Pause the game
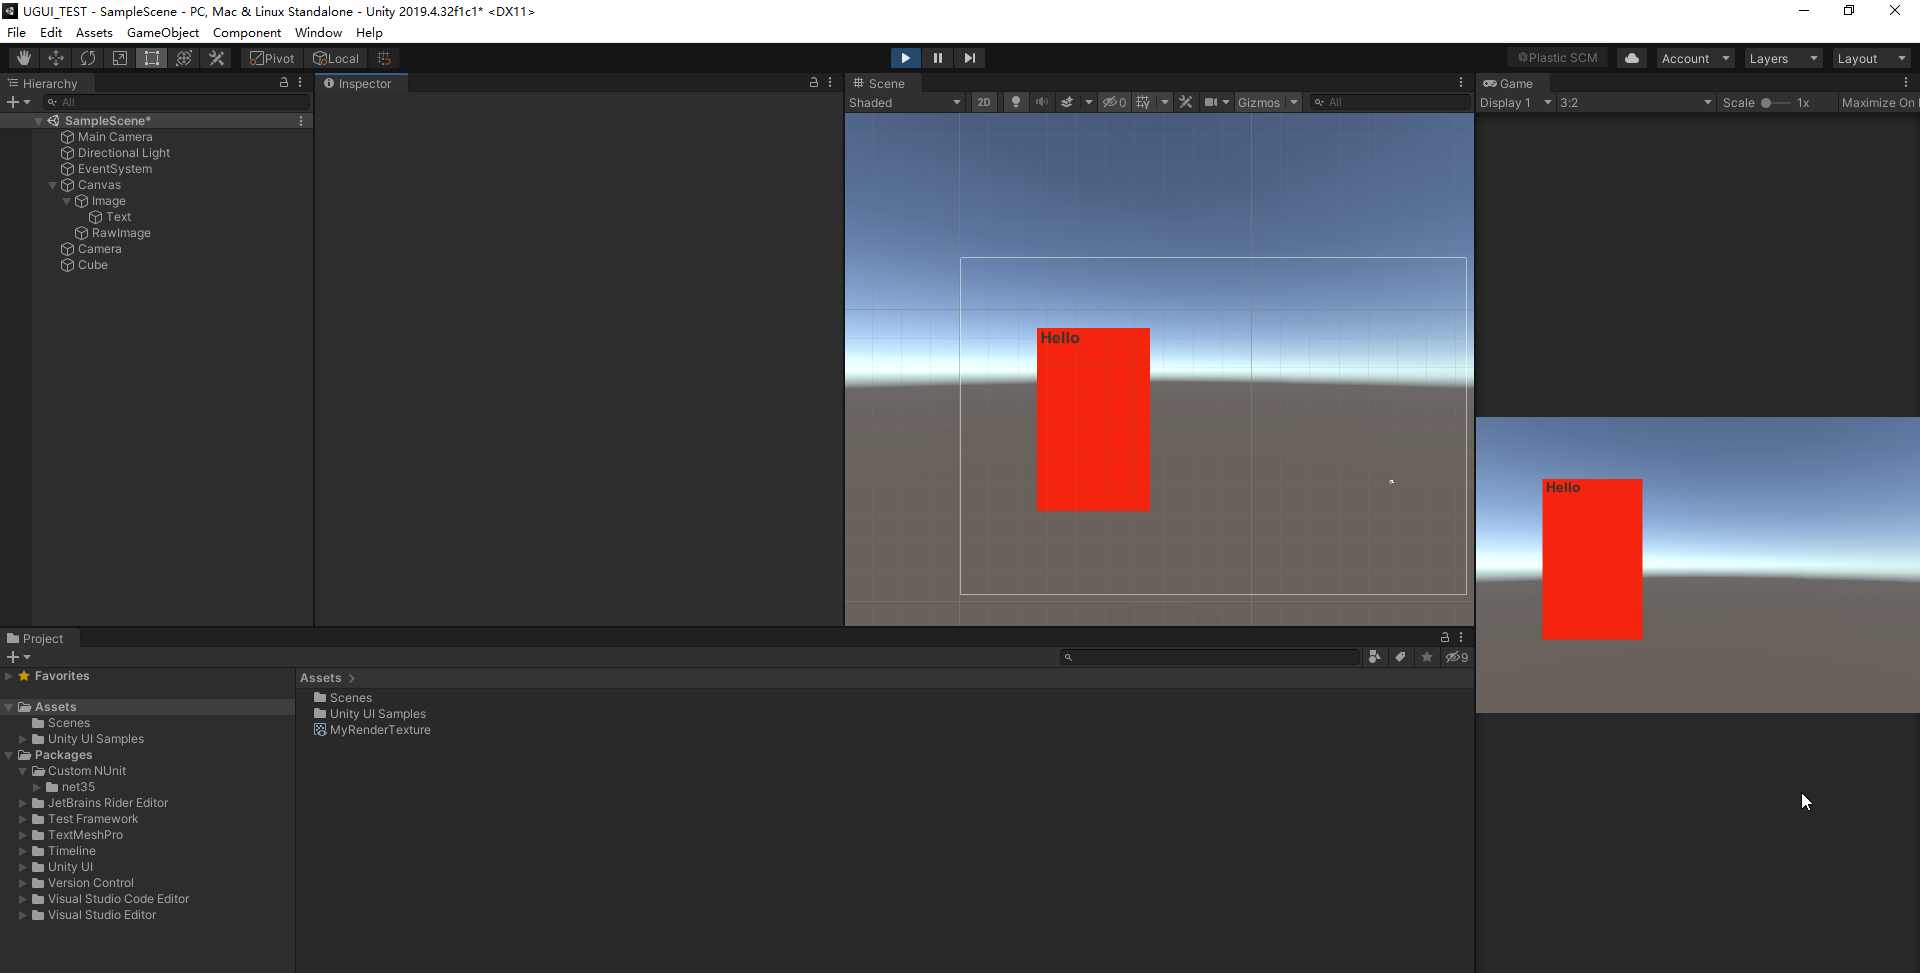Screen dimensions: 1920x973 [x=937, y=58]
